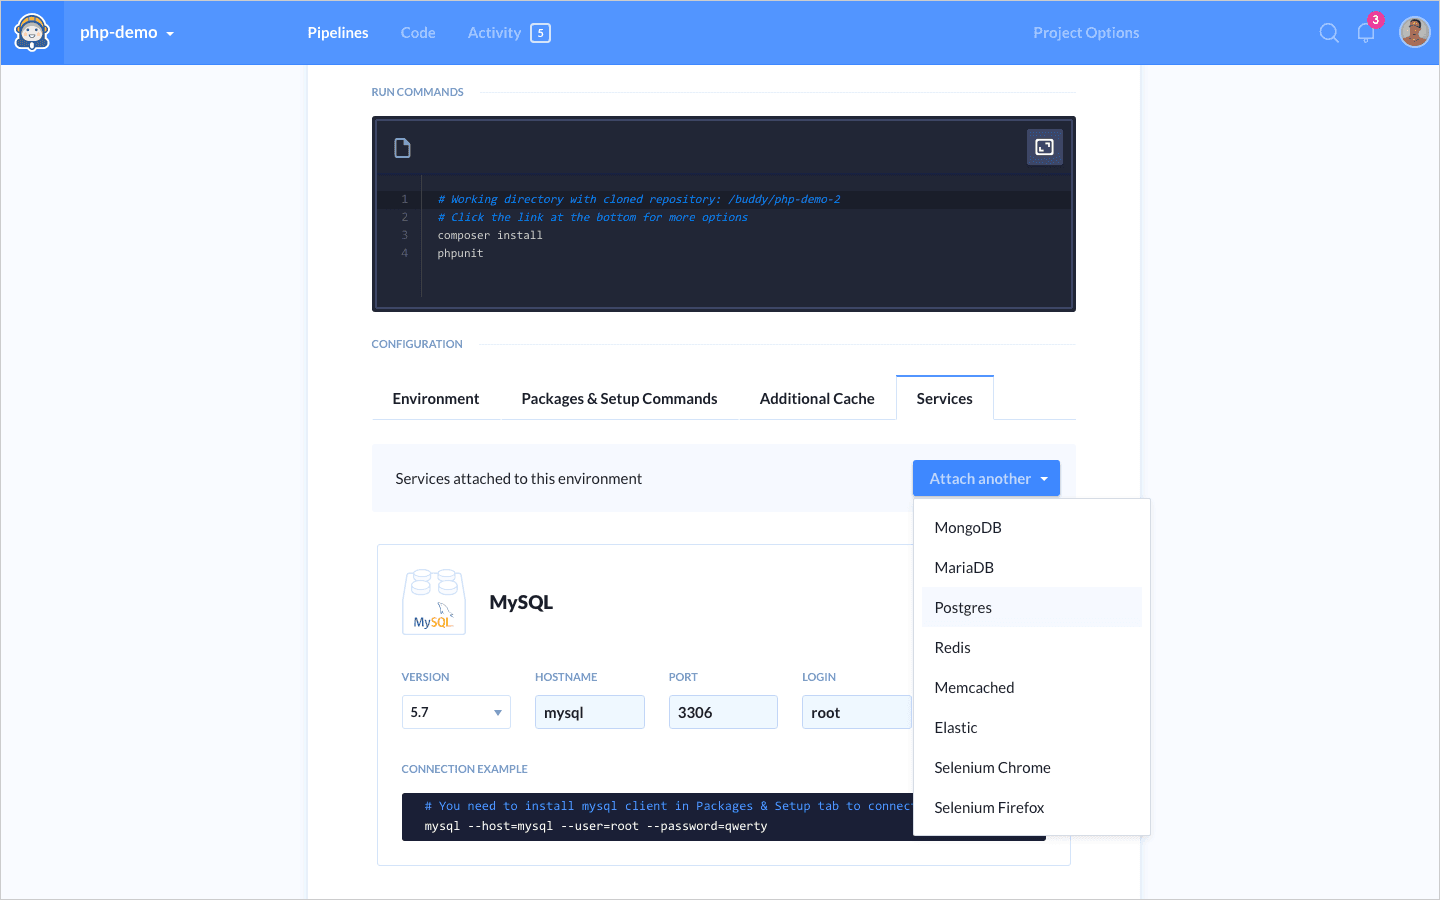Click the Buddy mascot logo
The height and width of the screenshot is (900, 1440).
click(x=32, y=33)
